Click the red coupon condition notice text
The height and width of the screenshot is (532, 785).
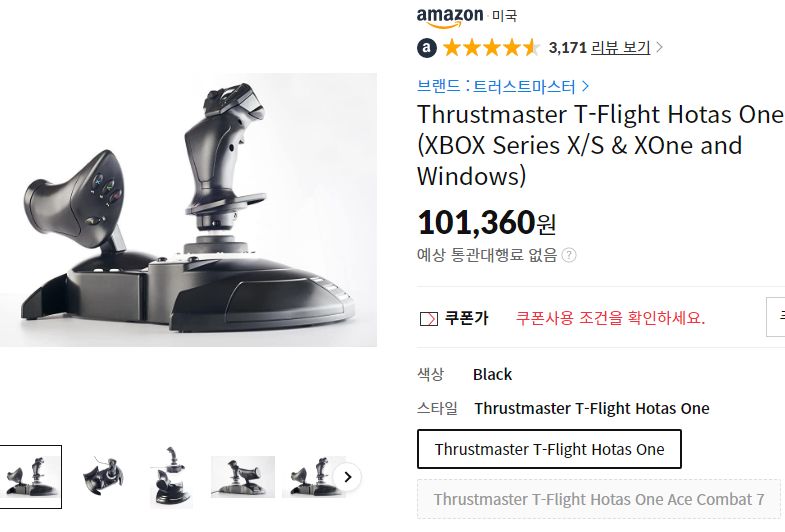tap(610, 318)
